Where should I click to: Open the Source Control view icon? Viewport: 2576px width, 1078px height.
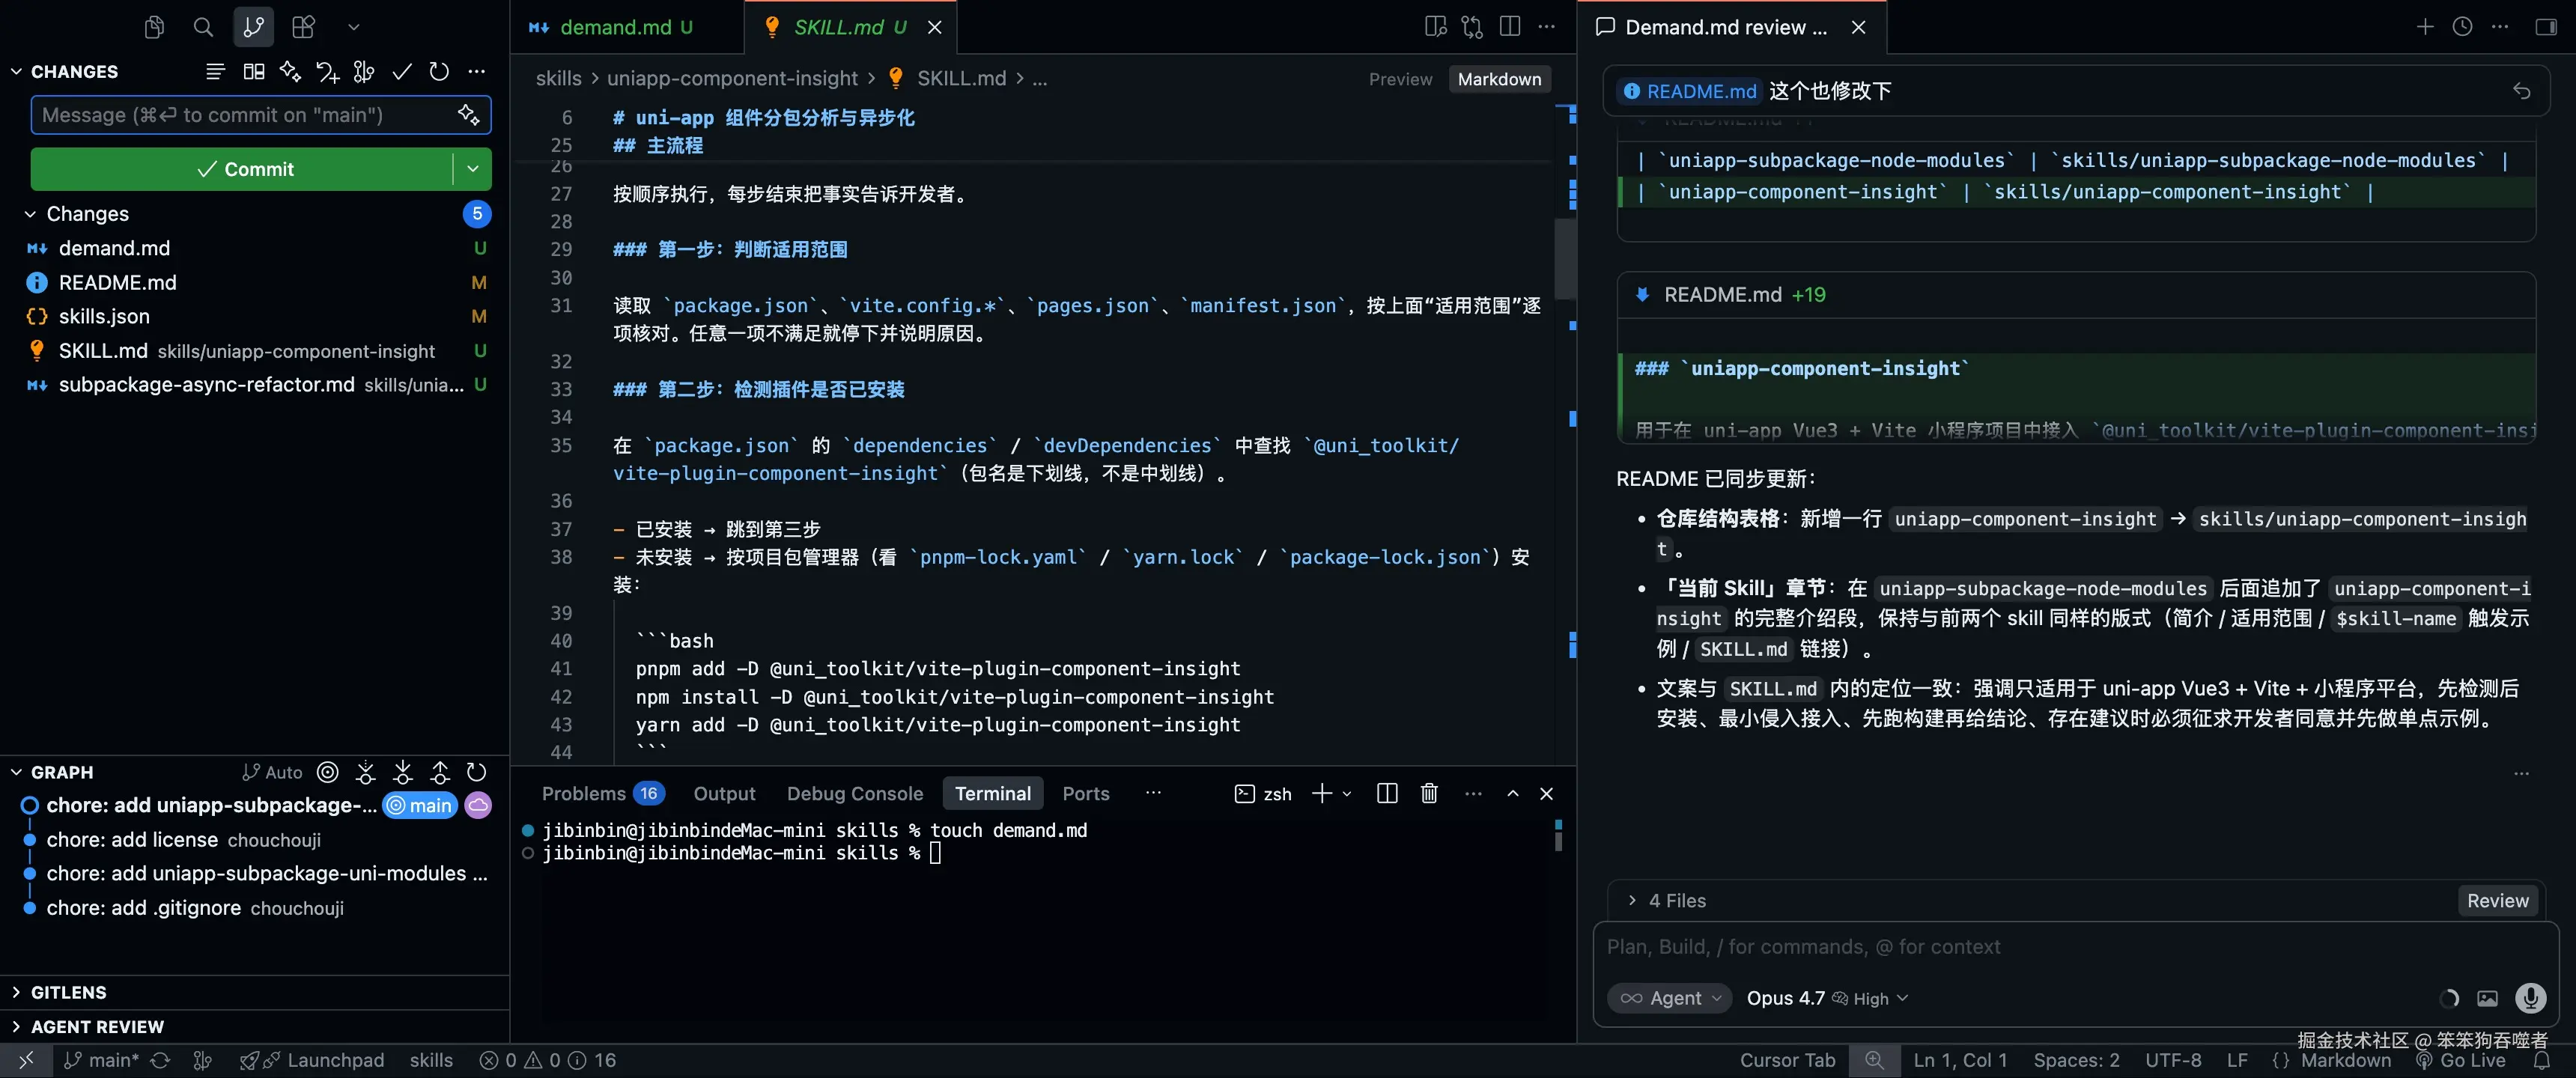click(253, 27)
